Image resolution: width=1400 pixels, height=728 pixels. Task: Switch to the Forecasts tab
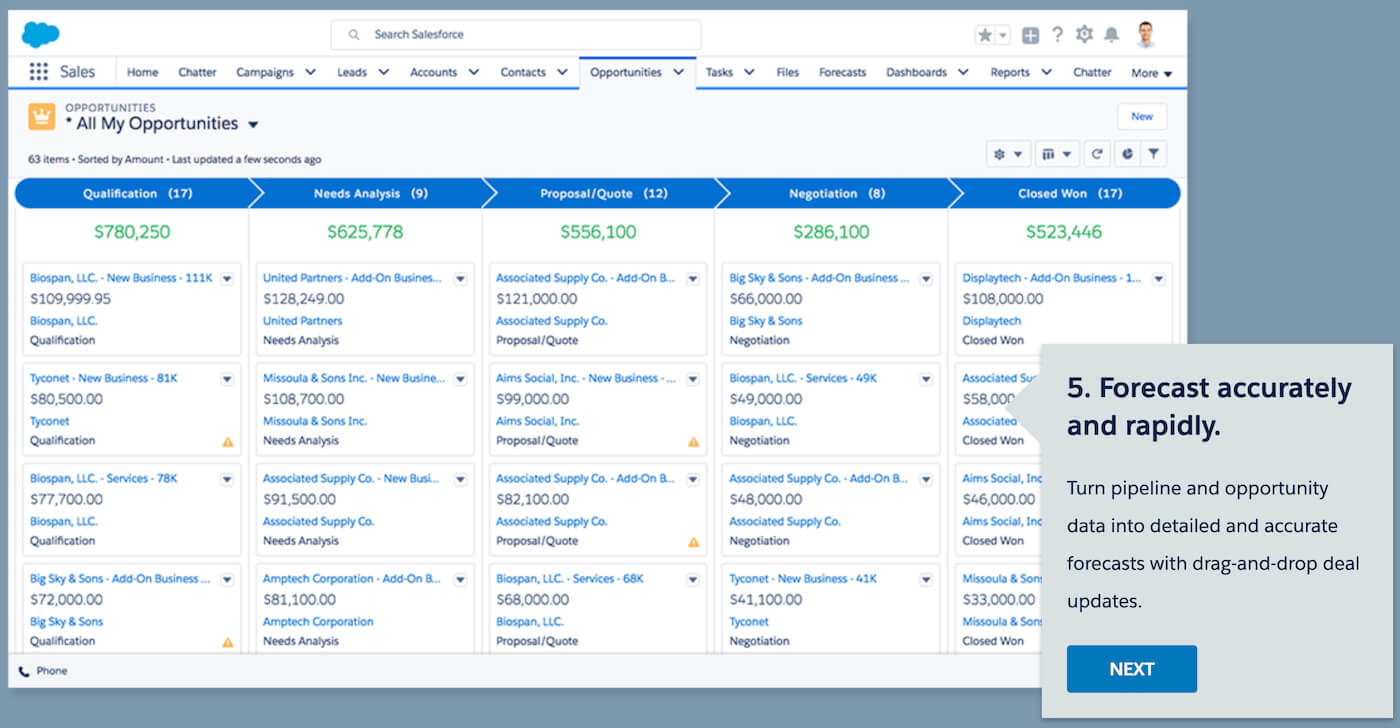842,72
